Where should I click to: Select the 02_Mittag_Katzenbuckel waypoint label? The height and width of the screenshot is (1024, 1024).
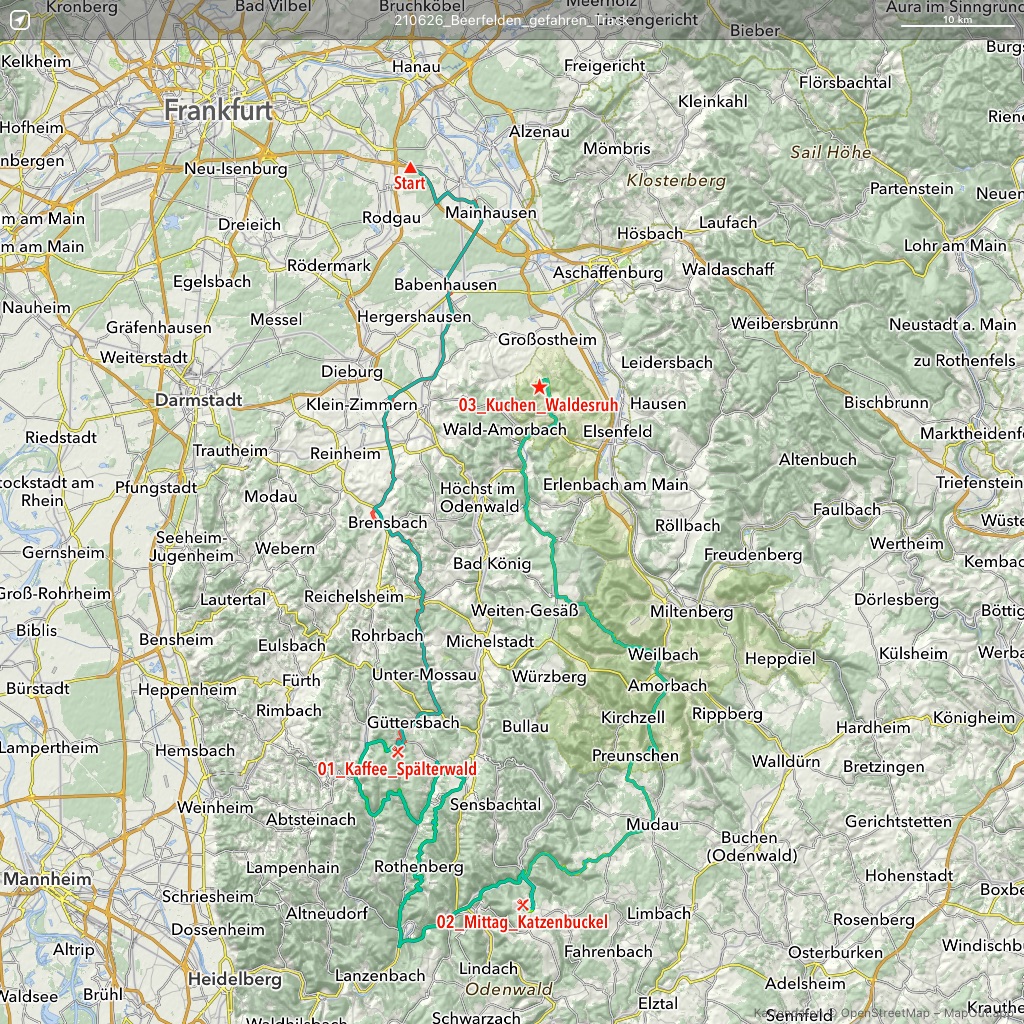coord(521,922)
